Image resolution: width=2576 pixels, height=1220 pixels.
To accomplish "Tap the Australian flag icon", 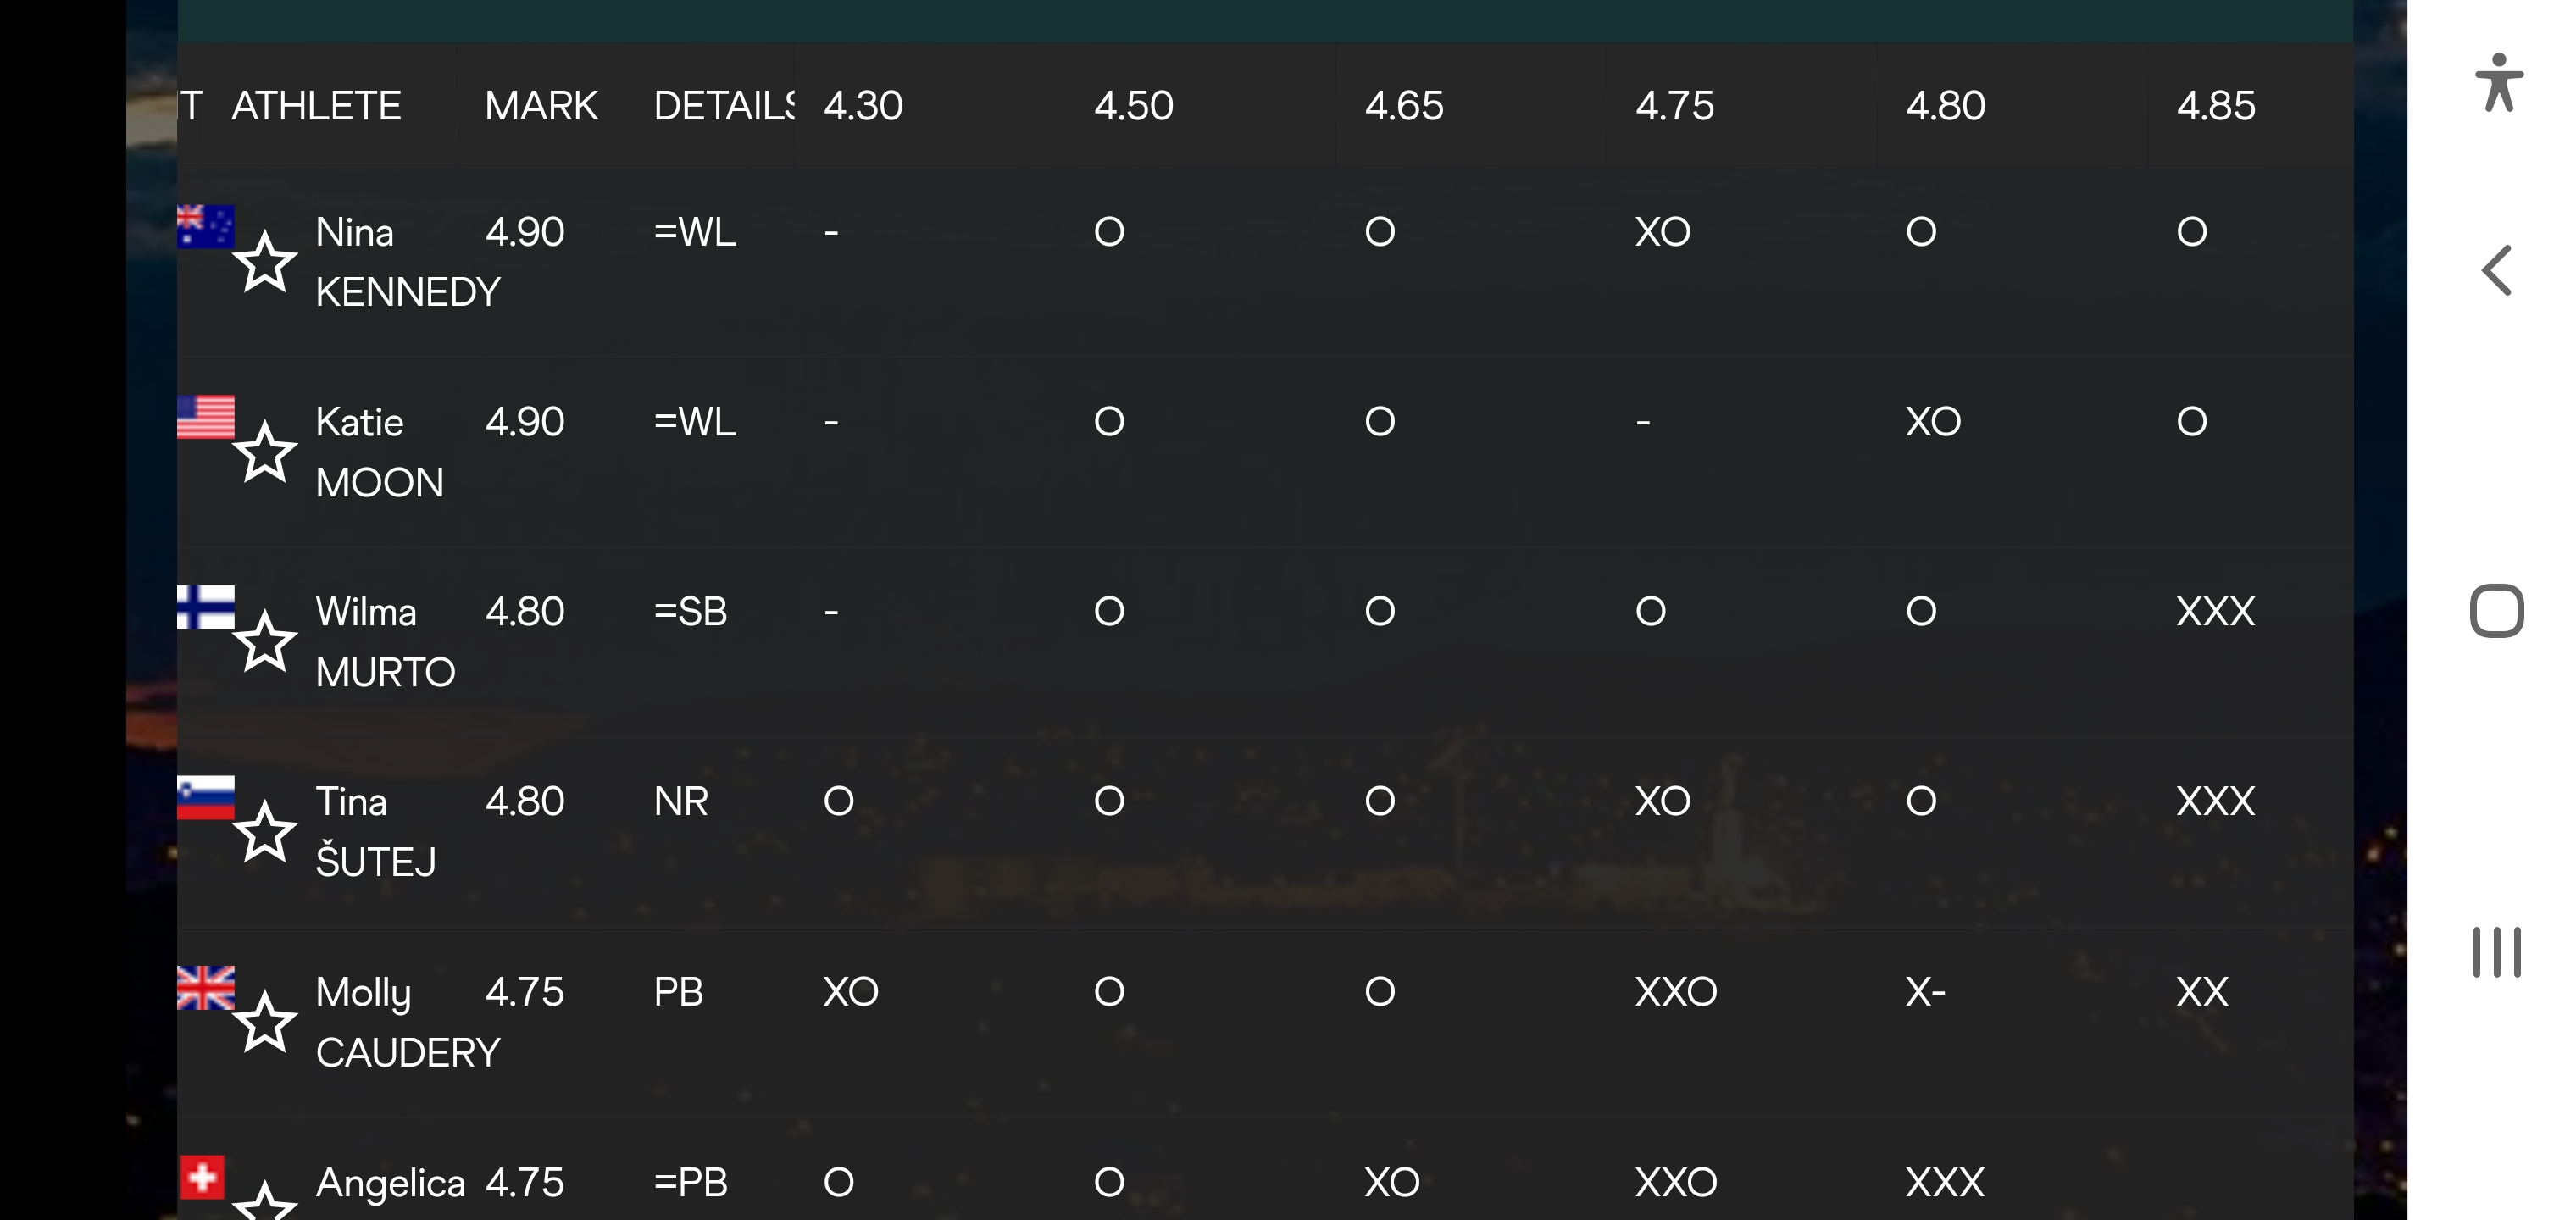I will [206, 226].
